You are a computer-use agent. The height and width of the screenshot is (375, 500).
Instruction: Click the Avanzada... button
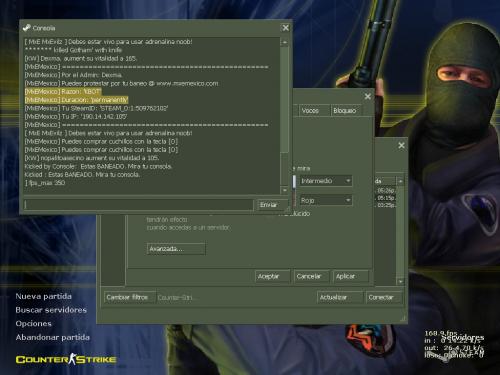(176, 249)
